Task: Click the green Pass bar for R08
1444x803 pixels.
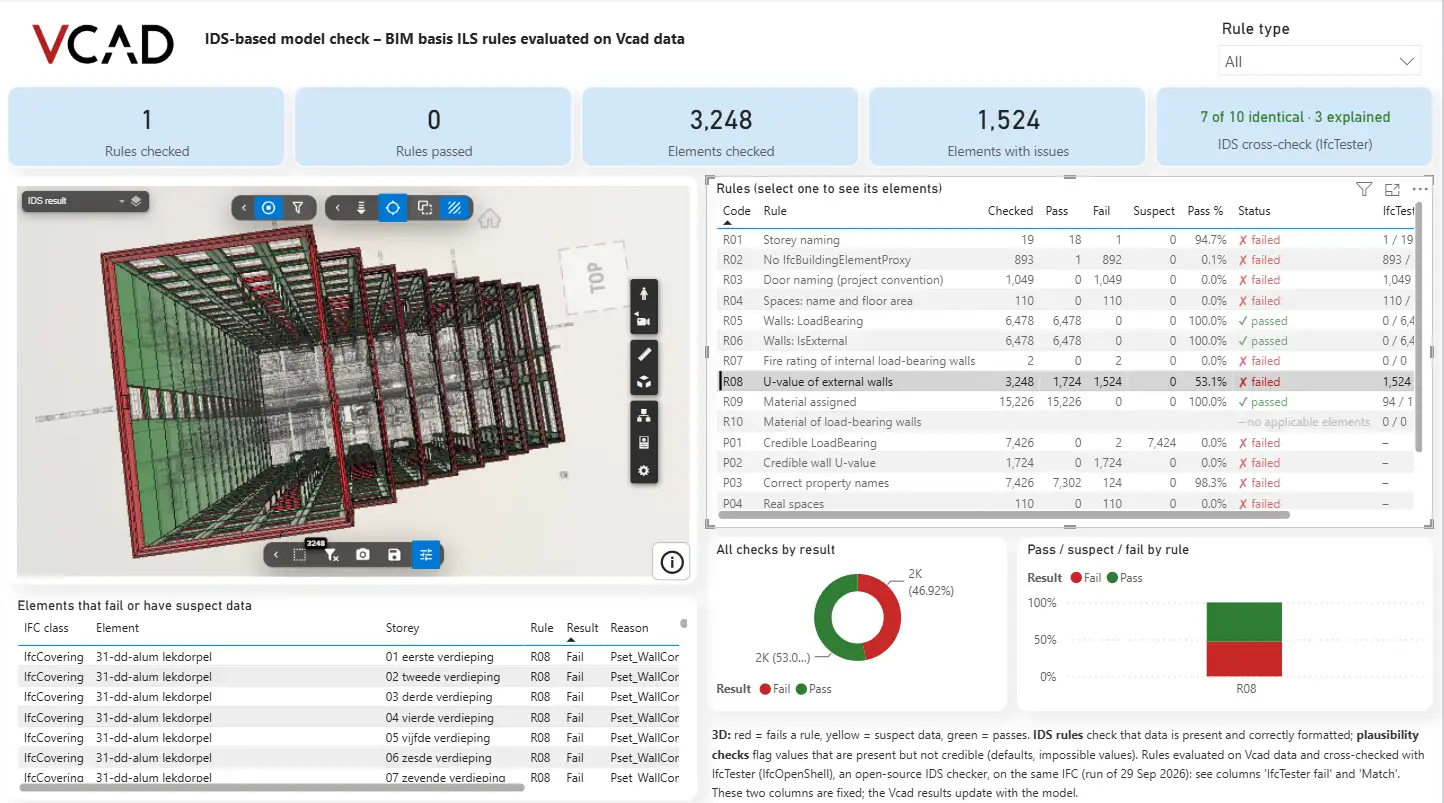Action: 1245,621
